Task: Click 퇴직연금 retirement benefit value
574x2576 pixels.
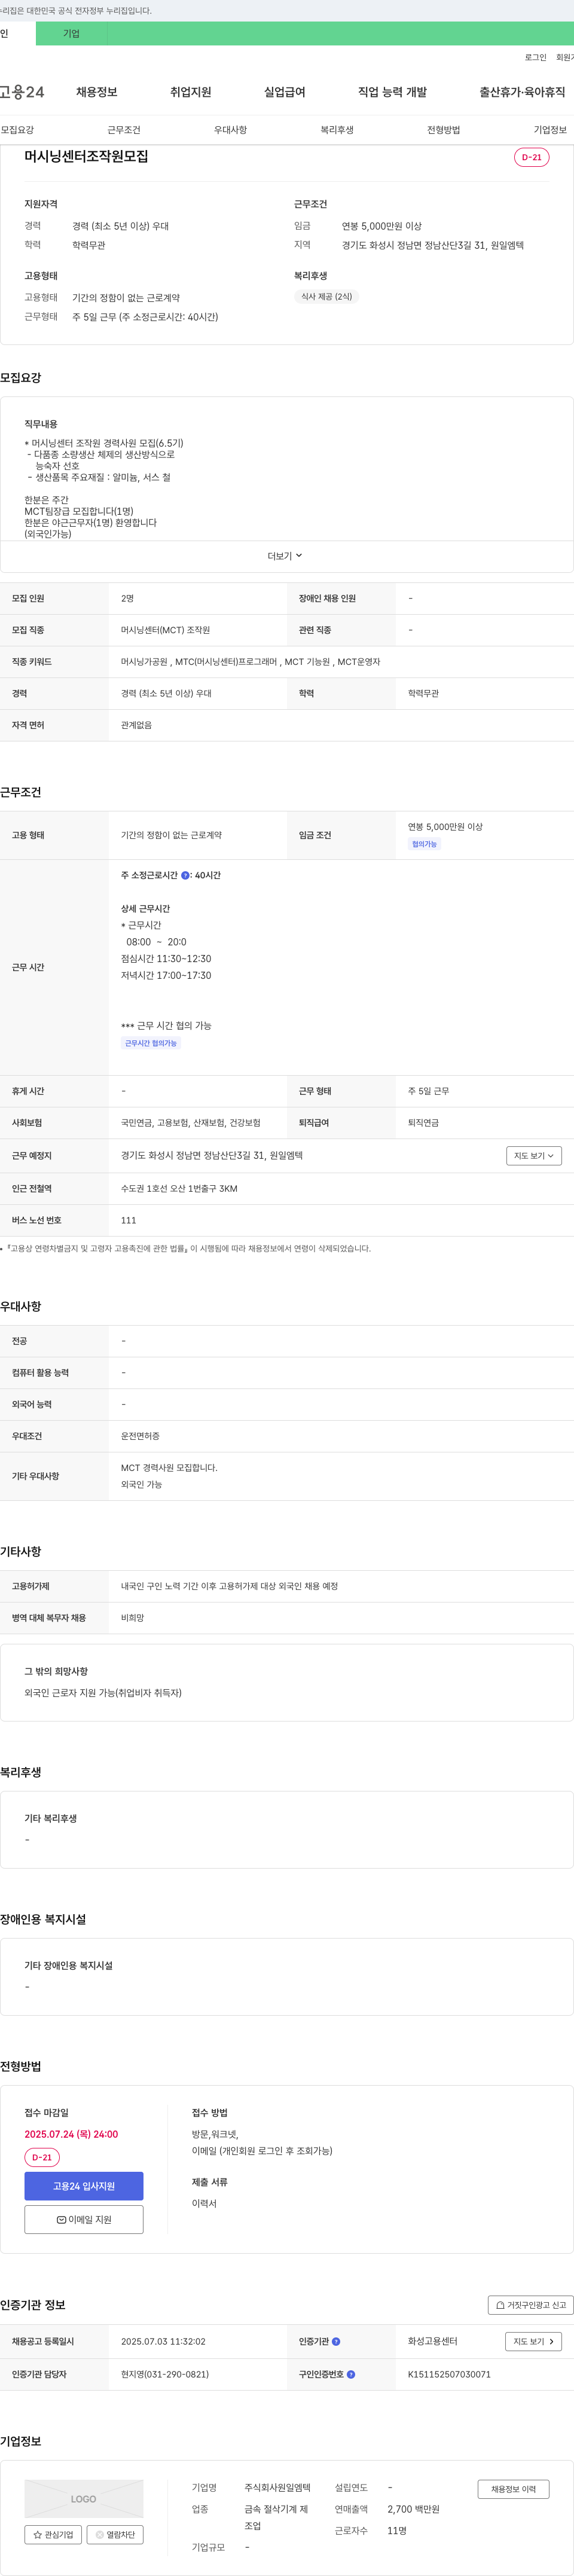Action: click(x=423, y=1123)
